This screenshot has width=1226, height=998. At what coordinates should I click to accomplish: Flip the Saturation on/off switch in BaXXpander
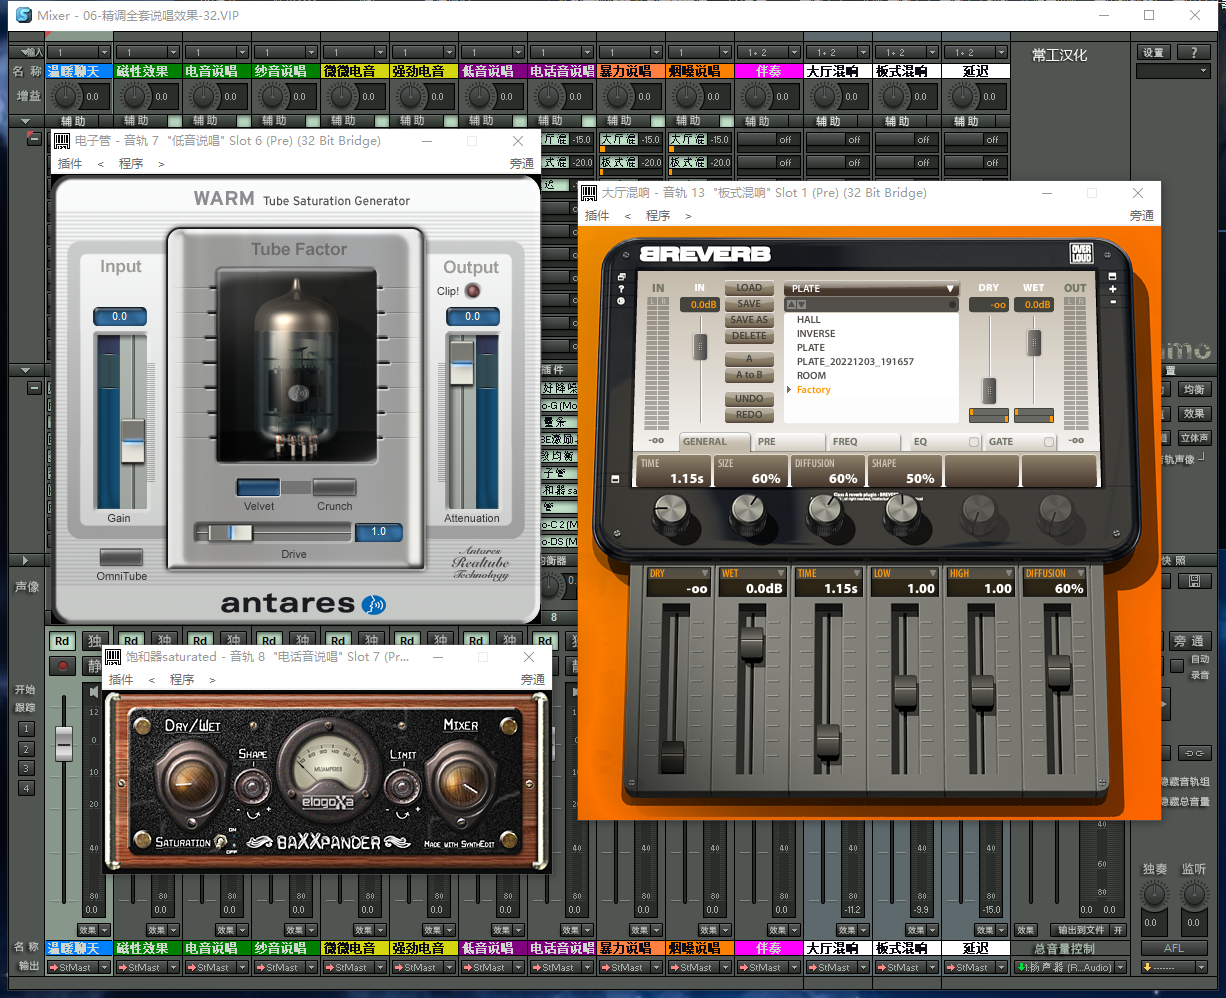[220, 843]
